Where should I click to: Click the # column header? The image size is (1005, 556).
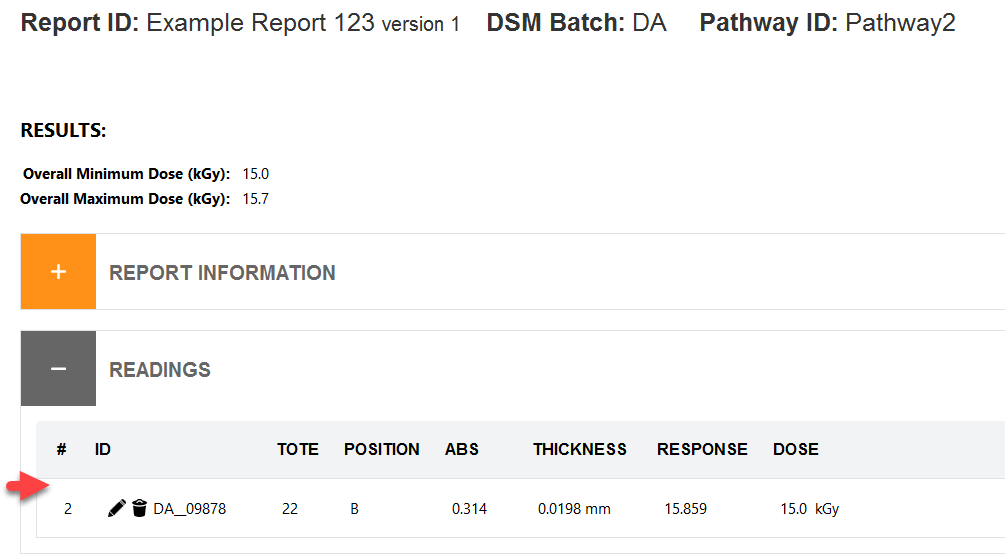(x=62, y=450)
